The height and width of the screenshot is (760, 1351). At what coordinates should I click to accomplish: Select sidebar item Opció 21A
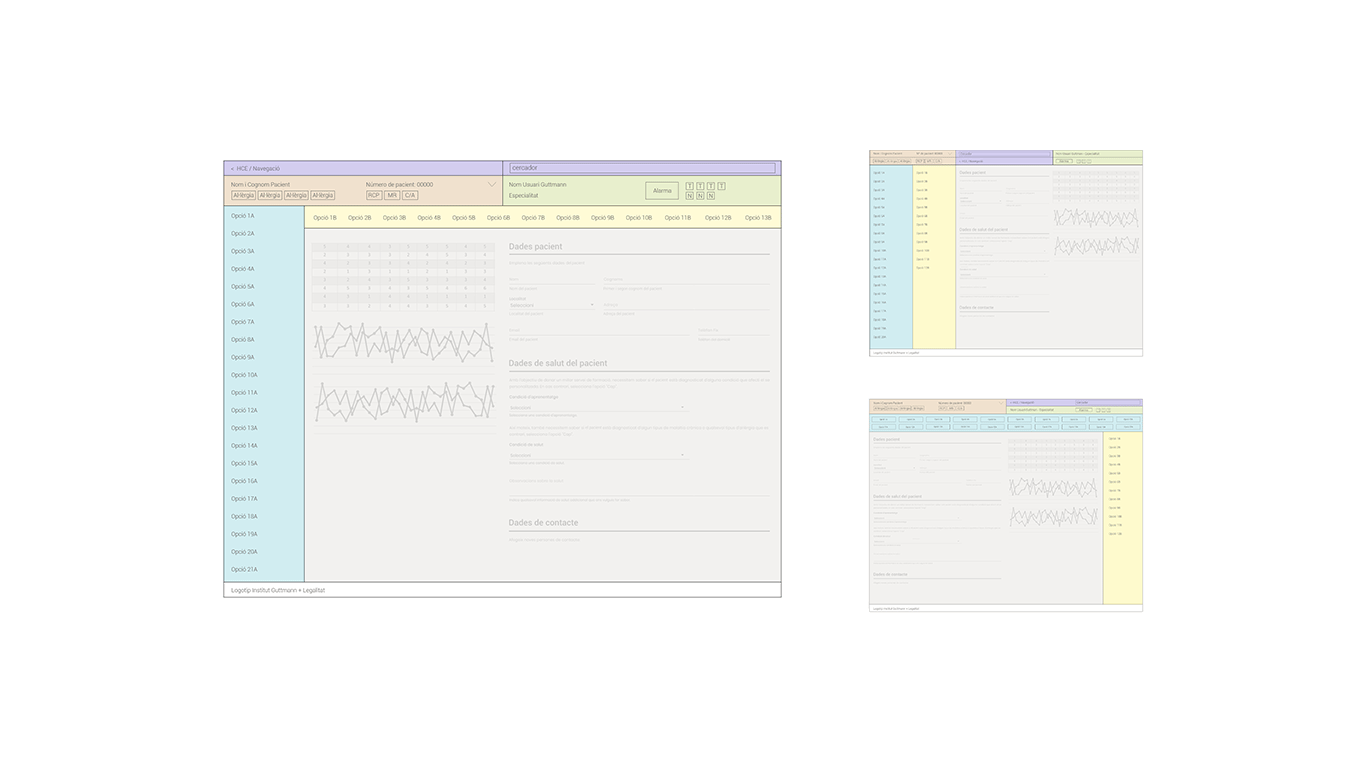(x=244, y=570)
